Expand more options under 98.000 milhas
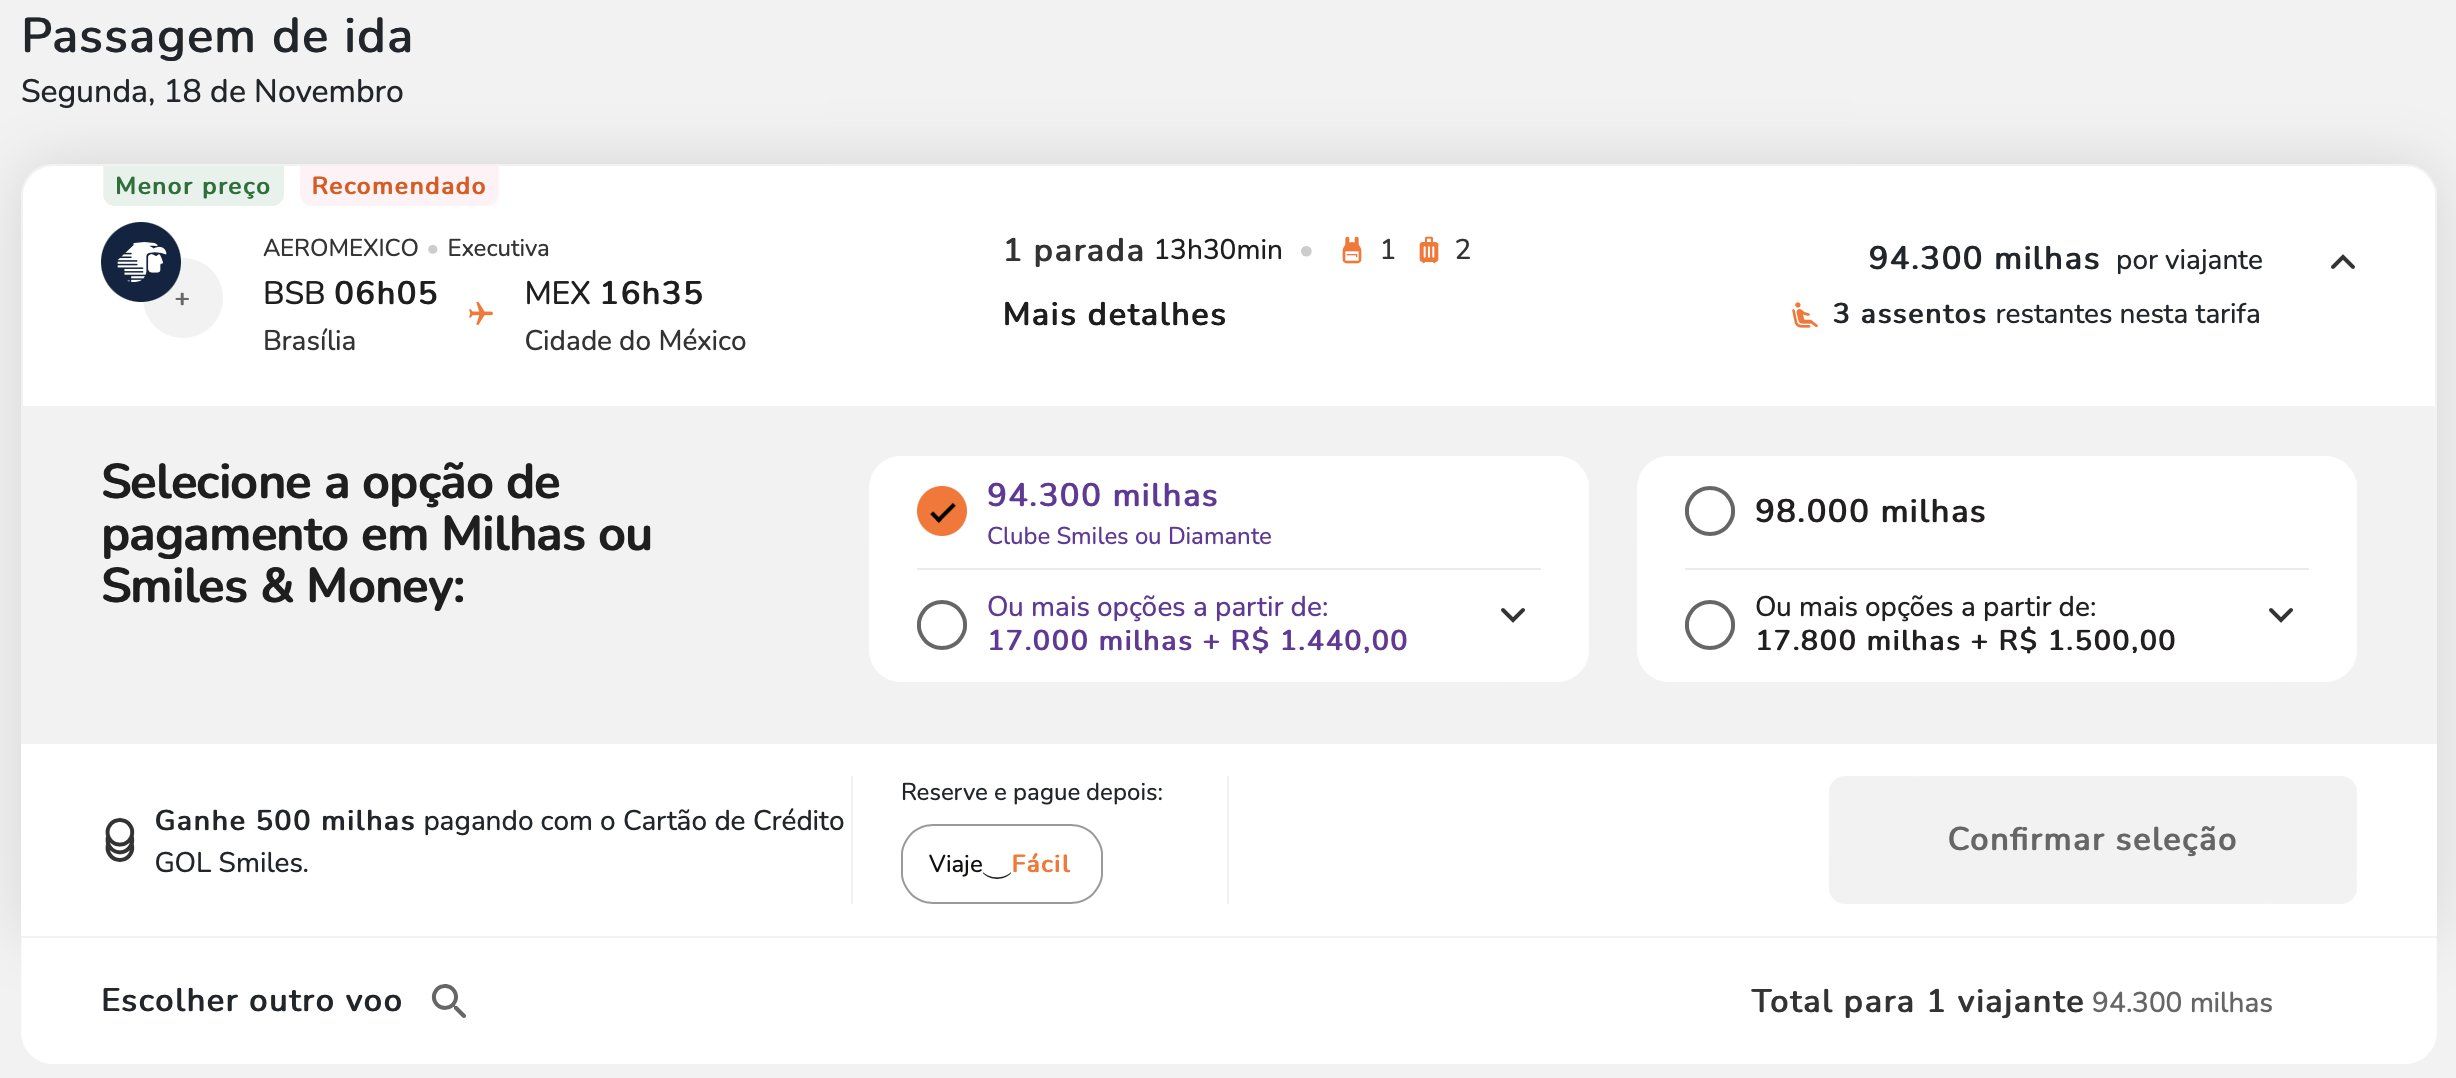The width and height of the screenshot is (2456, 1078). point(2281,615)
